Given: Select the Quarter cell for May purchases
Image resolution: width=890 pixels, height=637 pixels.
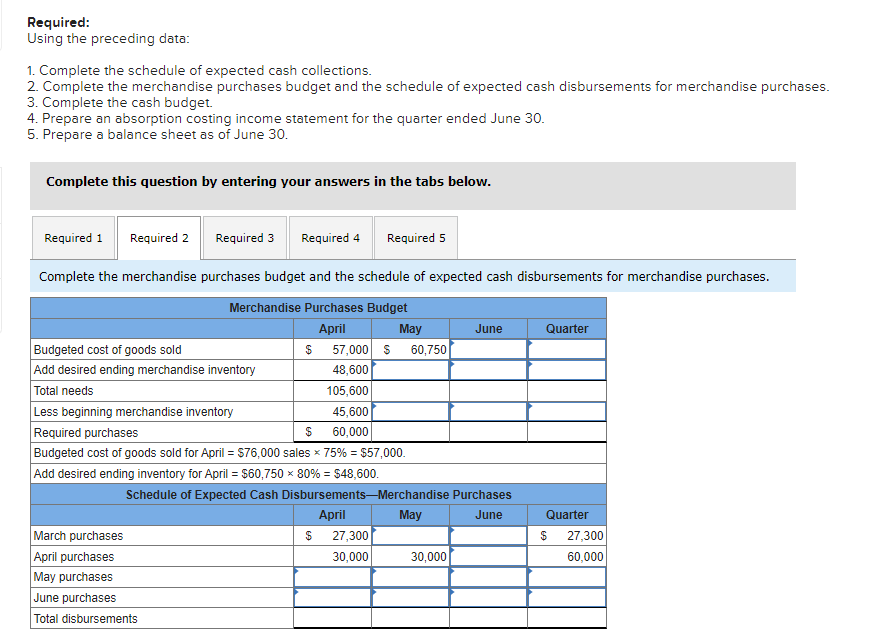Looking at the screenshot, I should tap(567, 577).
